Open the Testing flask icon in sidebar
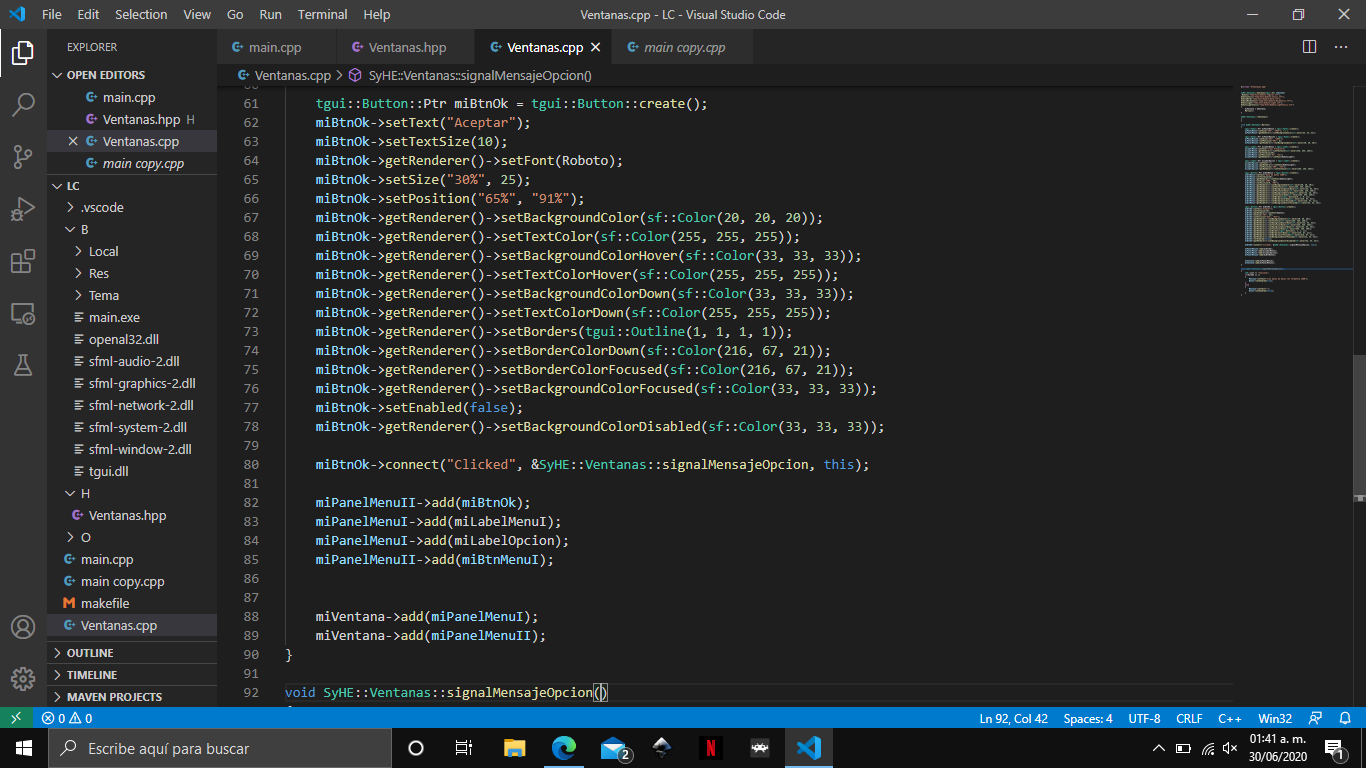The image size is (1366, 768). pos(21,366)
